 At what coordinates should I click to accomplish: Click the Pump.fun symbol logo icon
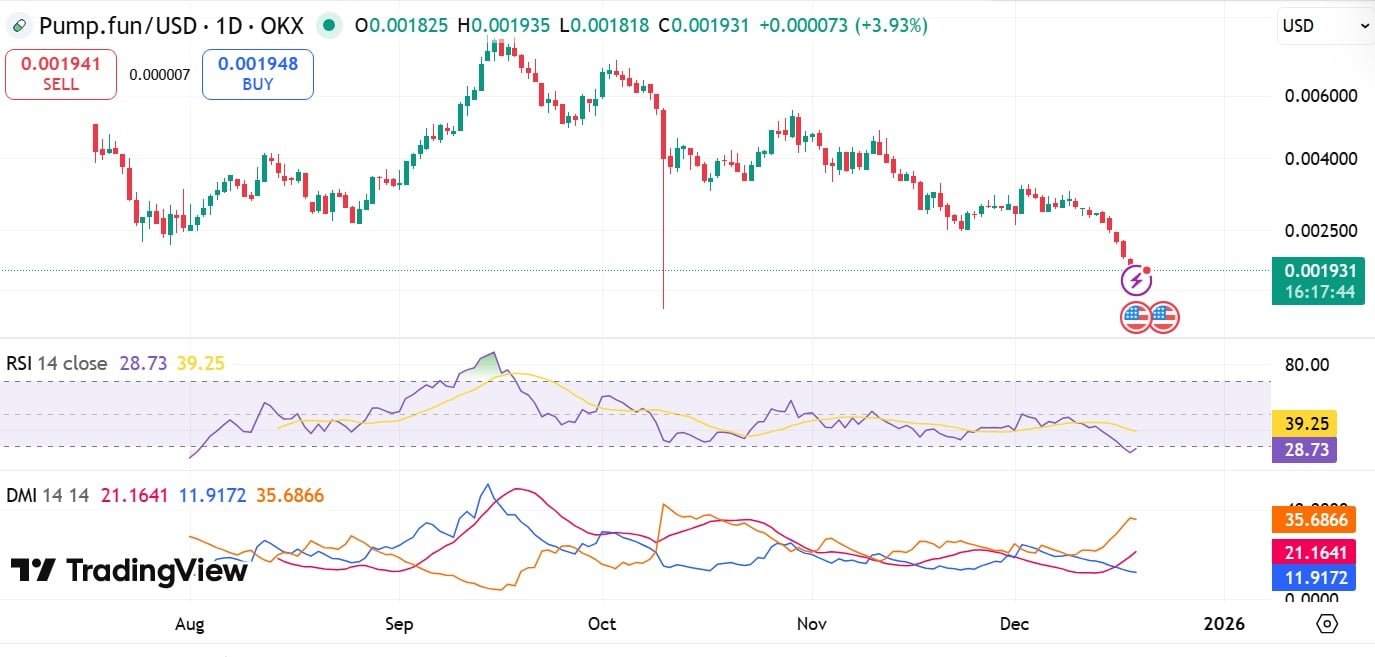pos(19,25)
